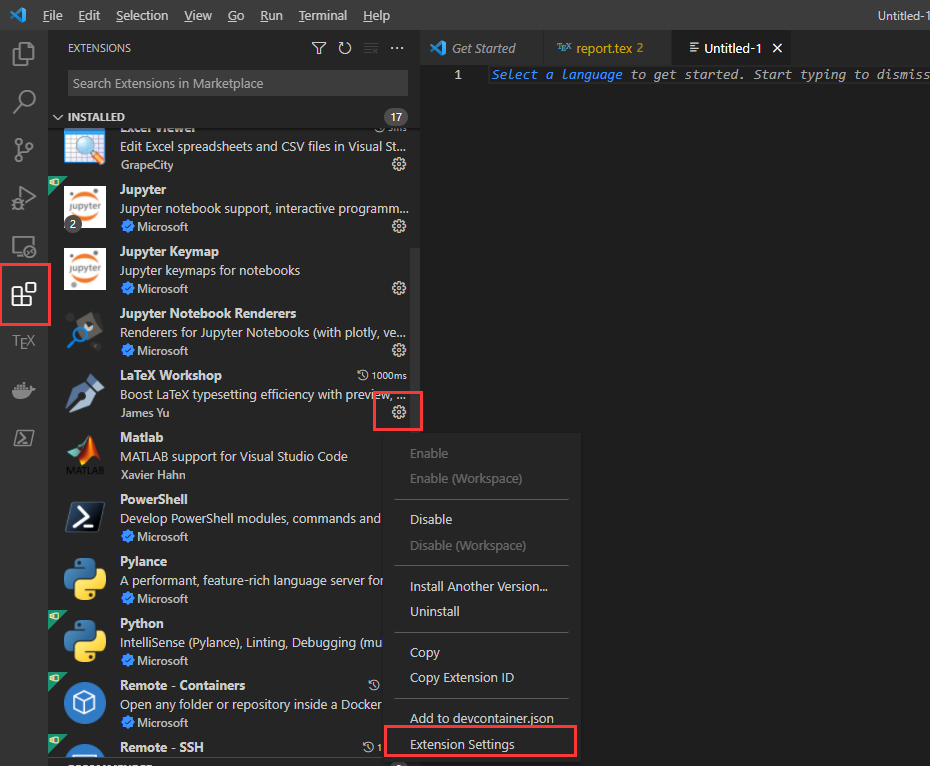Image resolution: width=930 pixels, height=766 pixels.
Task: Click the filter extensions funnel icon
Action: pyautogui.click(x=319, y=48)
